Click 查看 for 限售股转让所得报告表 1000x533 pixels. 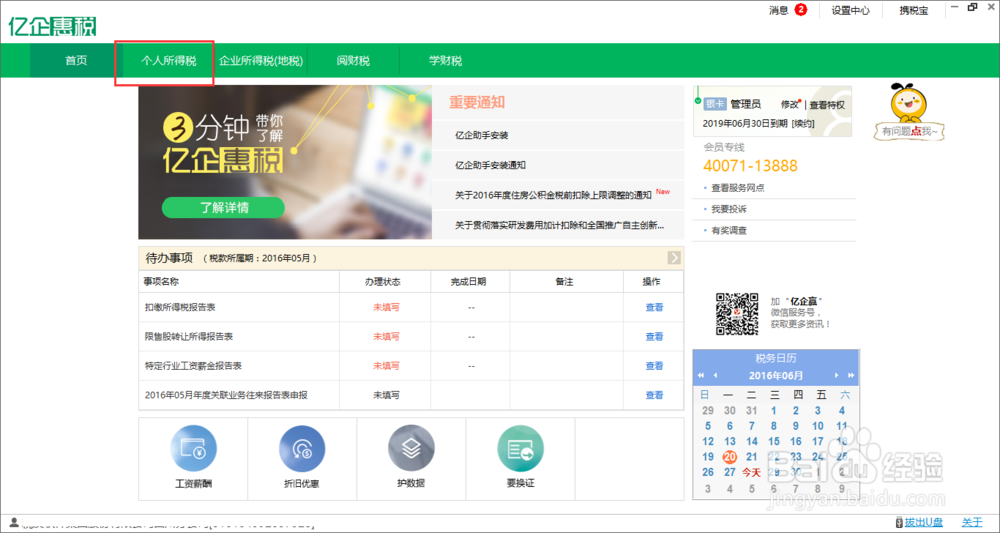pos(654,337)
